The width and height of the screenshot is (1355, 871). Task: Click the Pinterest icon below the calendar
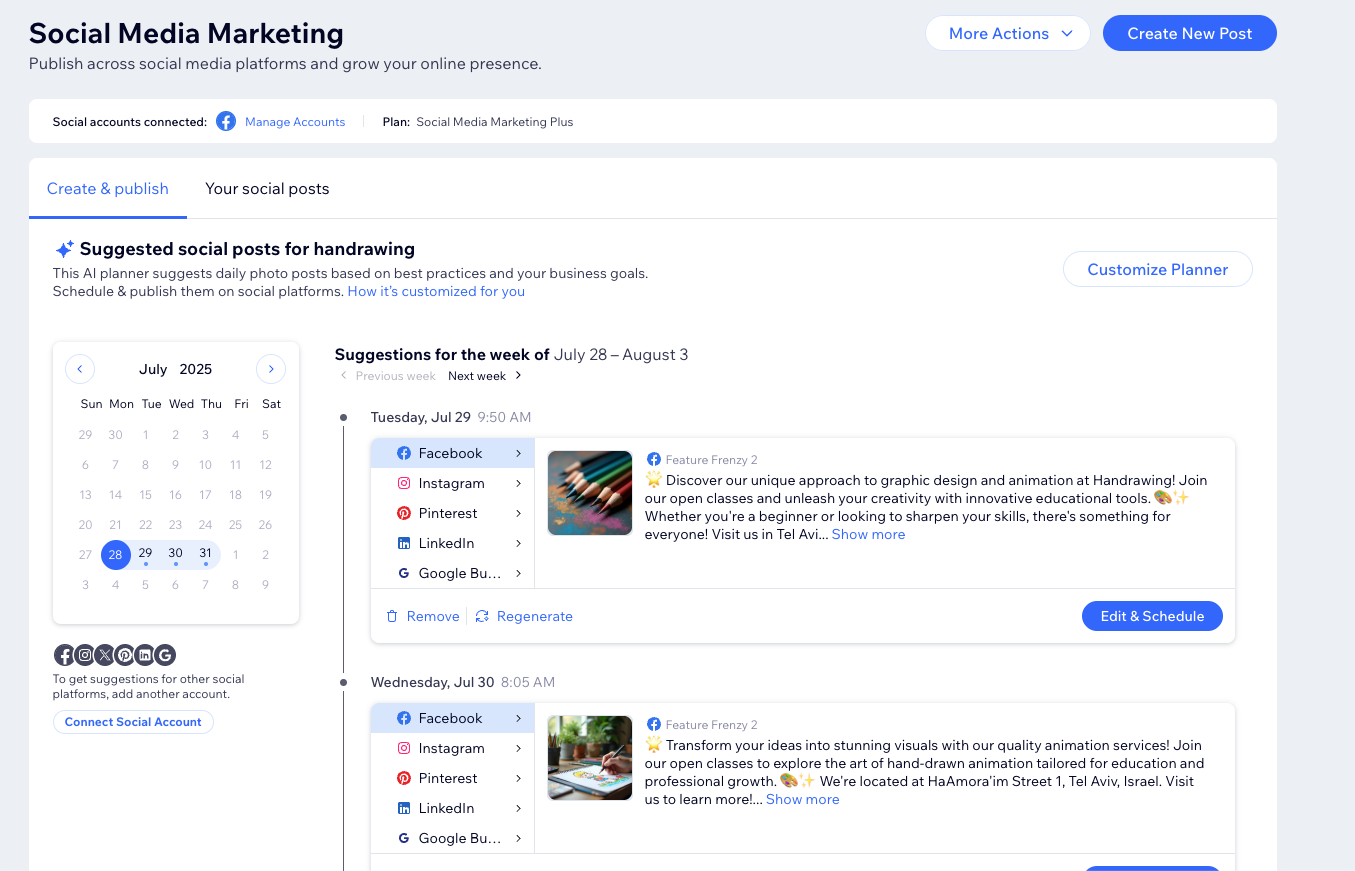click(x=125, y=655)
